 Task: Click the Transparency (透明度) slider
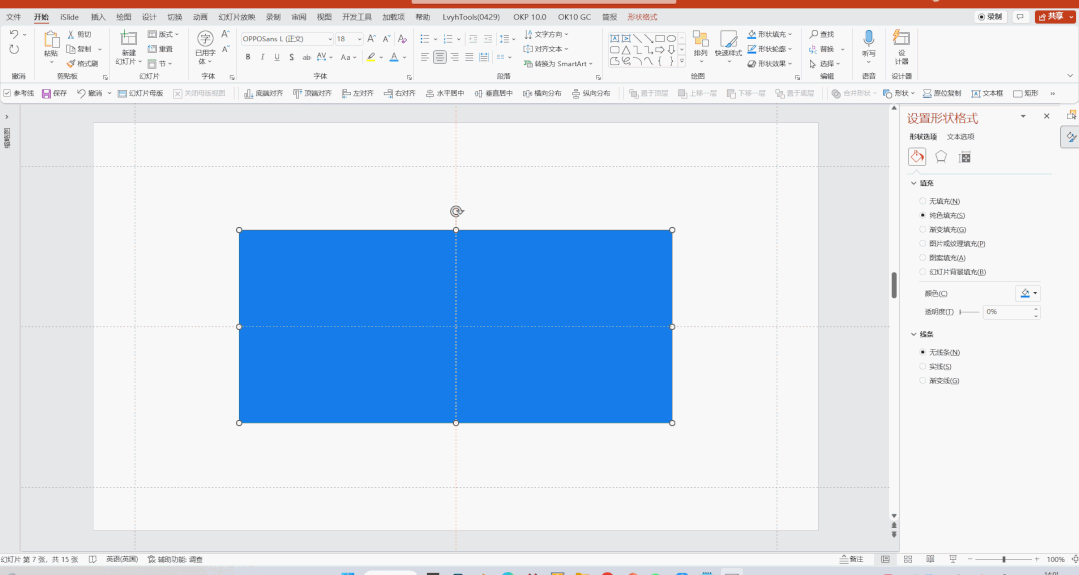tap(969, 312)
